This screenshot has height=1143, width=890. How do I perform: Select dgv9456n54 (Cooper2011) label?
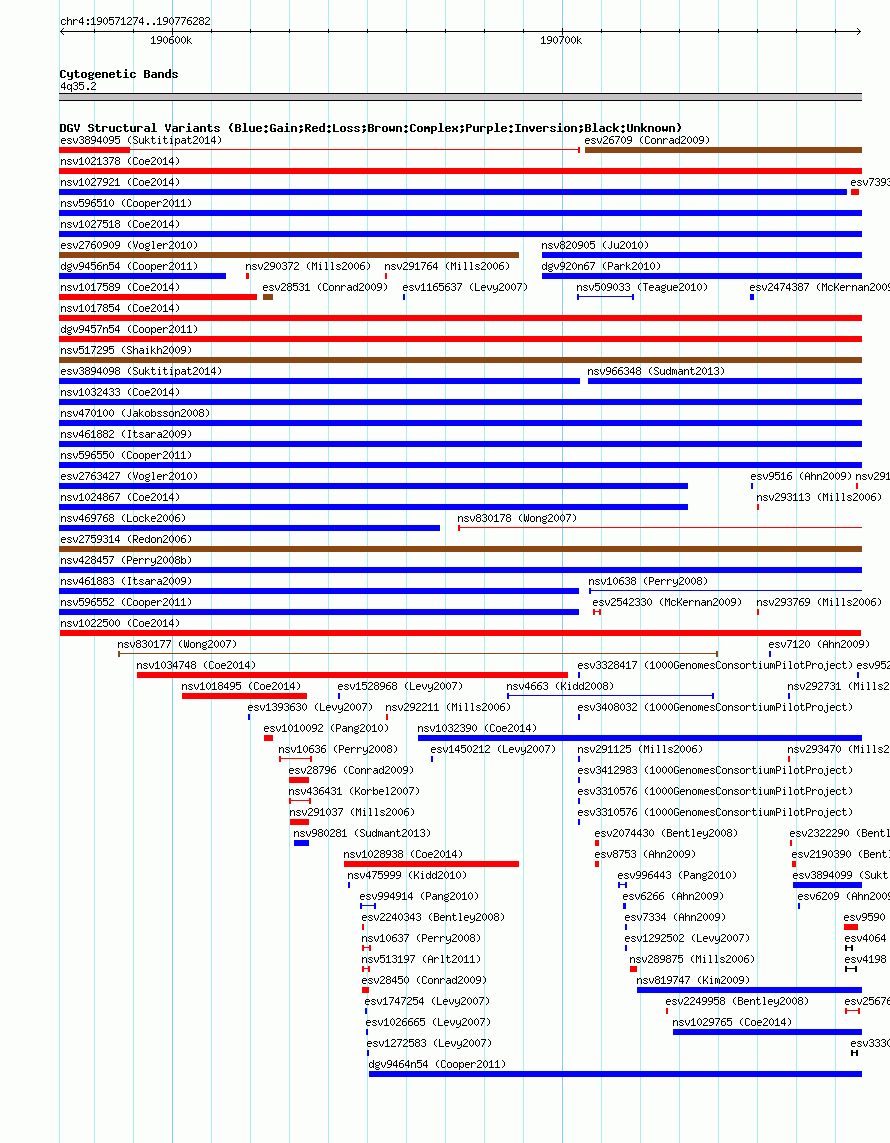pyautogui.click(x=128, y=267)
